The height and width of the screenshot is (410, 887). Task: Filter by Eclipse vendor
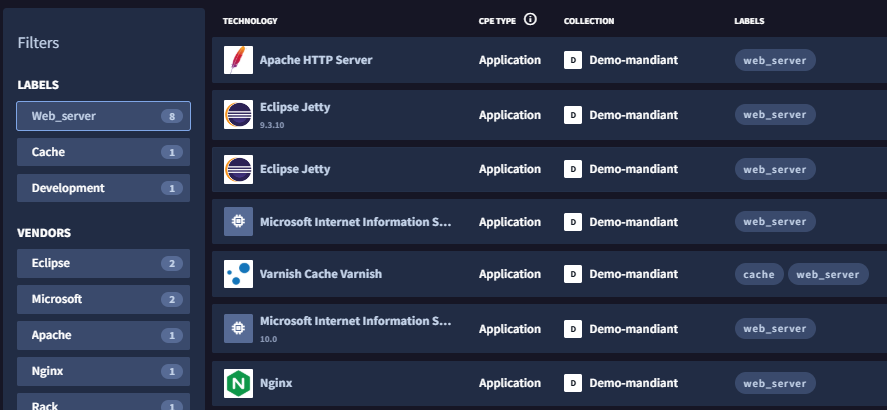(x=103, y=263)
